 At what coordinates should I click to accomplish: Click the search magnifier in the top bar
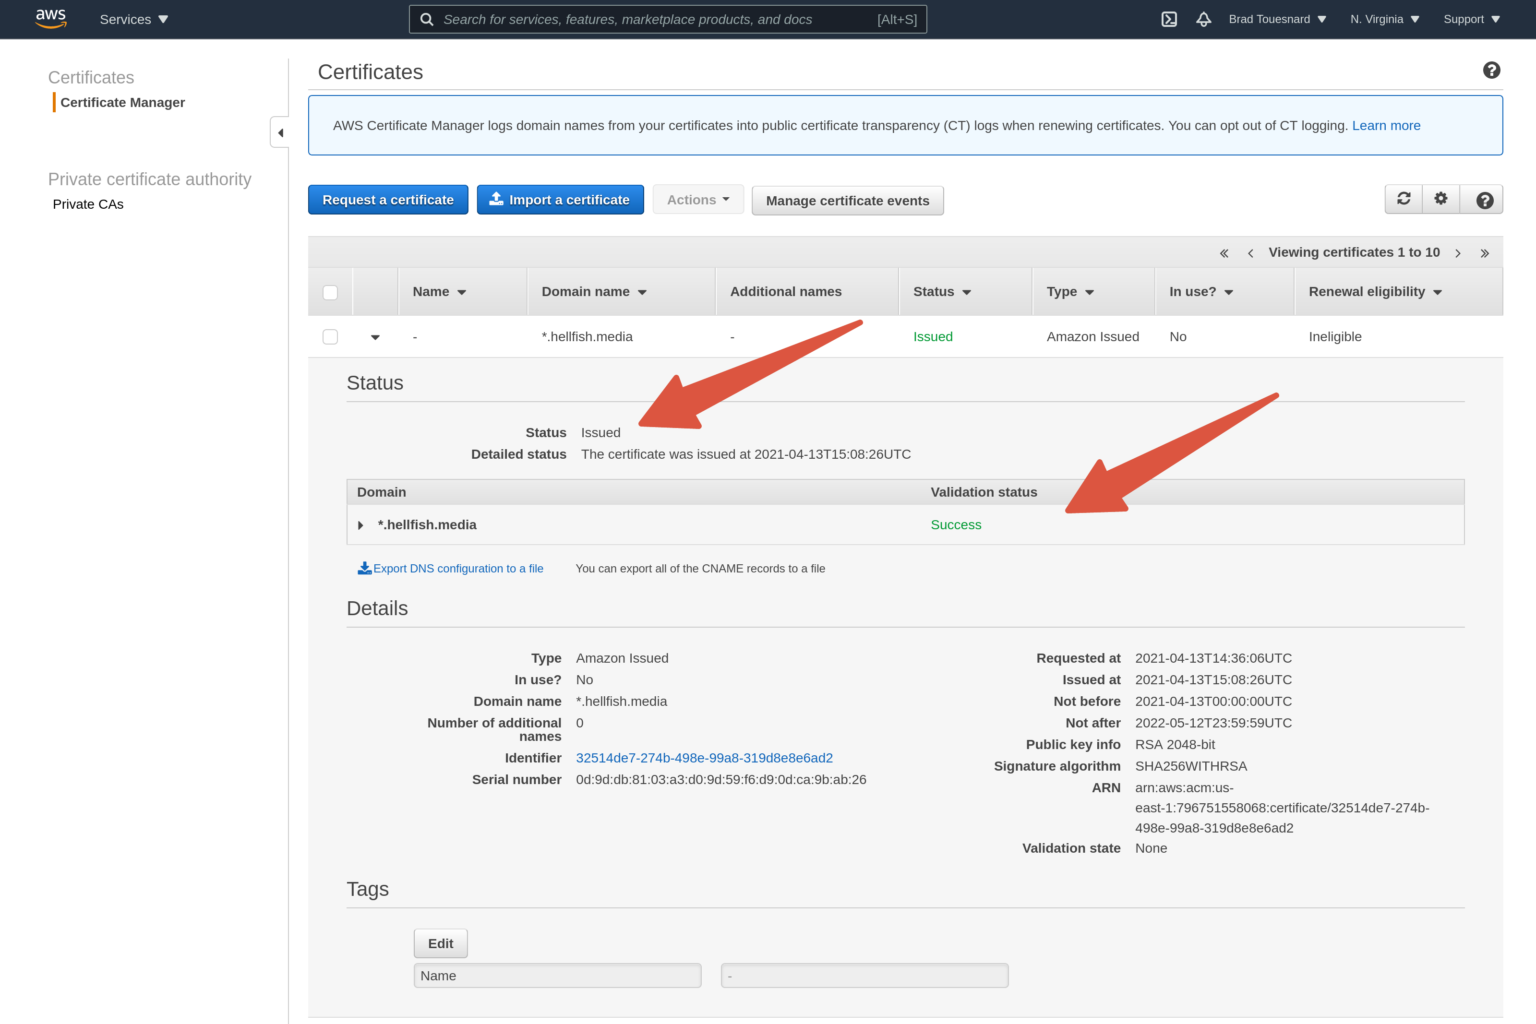(426, 19)
